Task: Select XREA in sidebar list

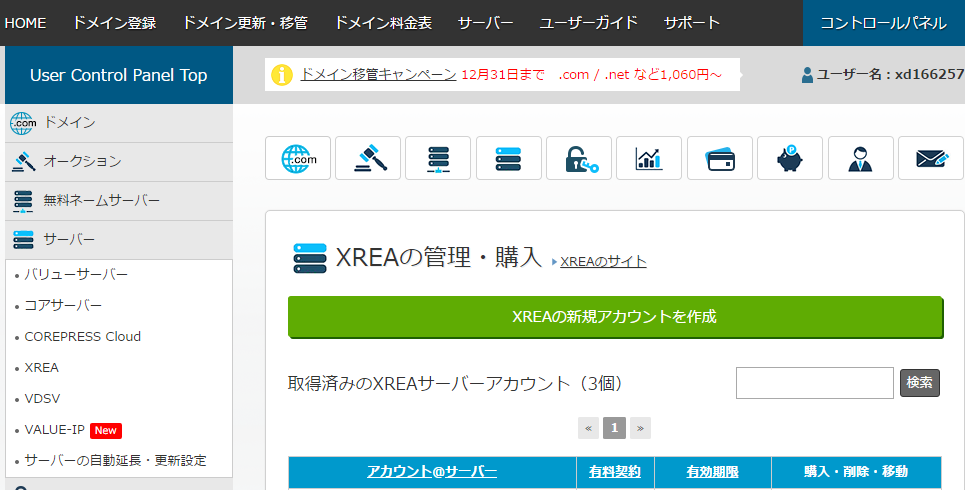Action: (x=41, y=368)
